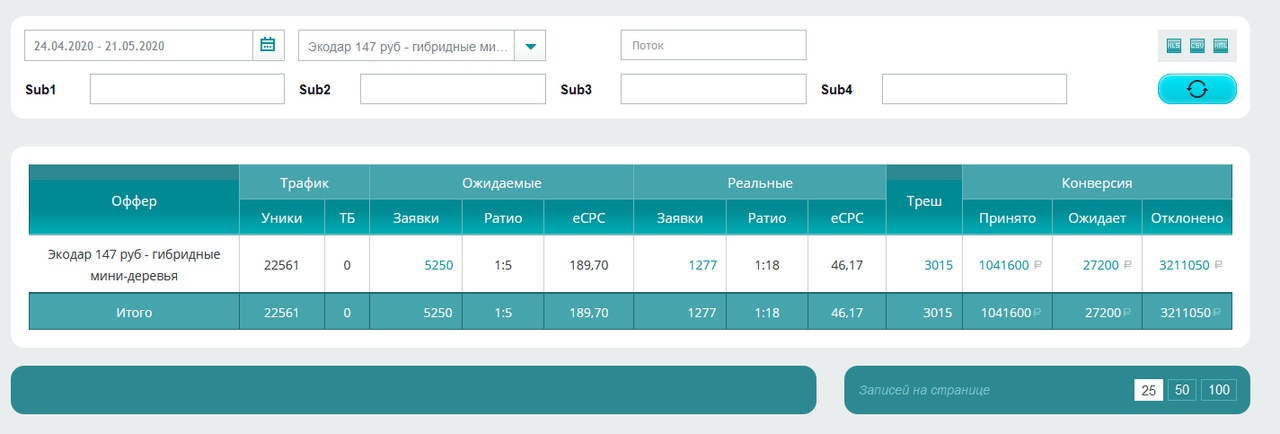The height and width of the screenshot is (434, 1280).
Task: Open the real leads value 1277
Action: [703, 265]
